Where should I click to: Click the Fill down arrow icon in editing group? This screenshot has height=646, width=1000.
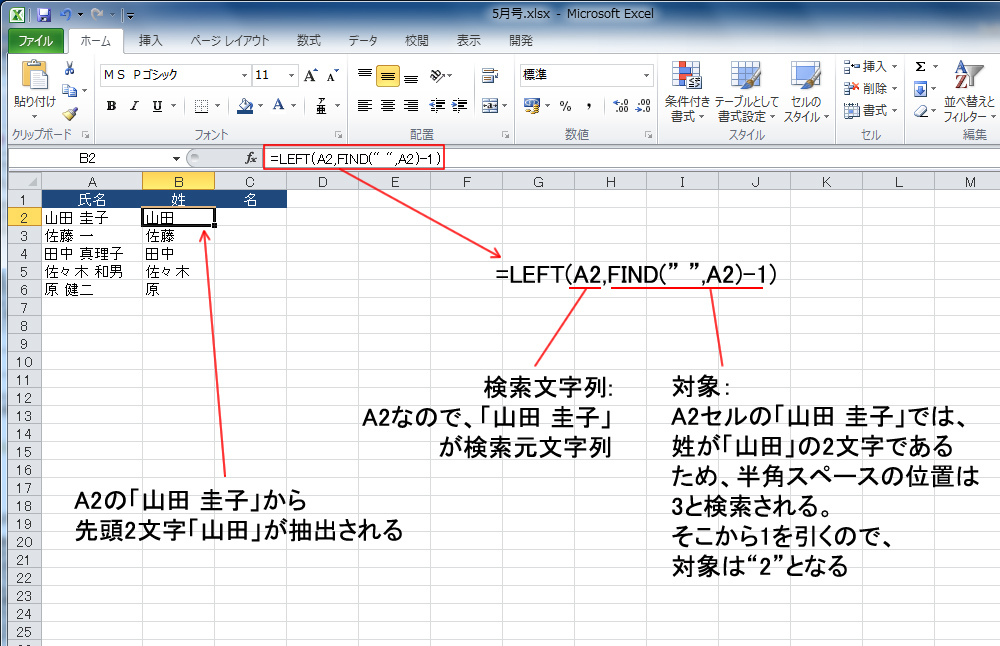pos(920,89)
